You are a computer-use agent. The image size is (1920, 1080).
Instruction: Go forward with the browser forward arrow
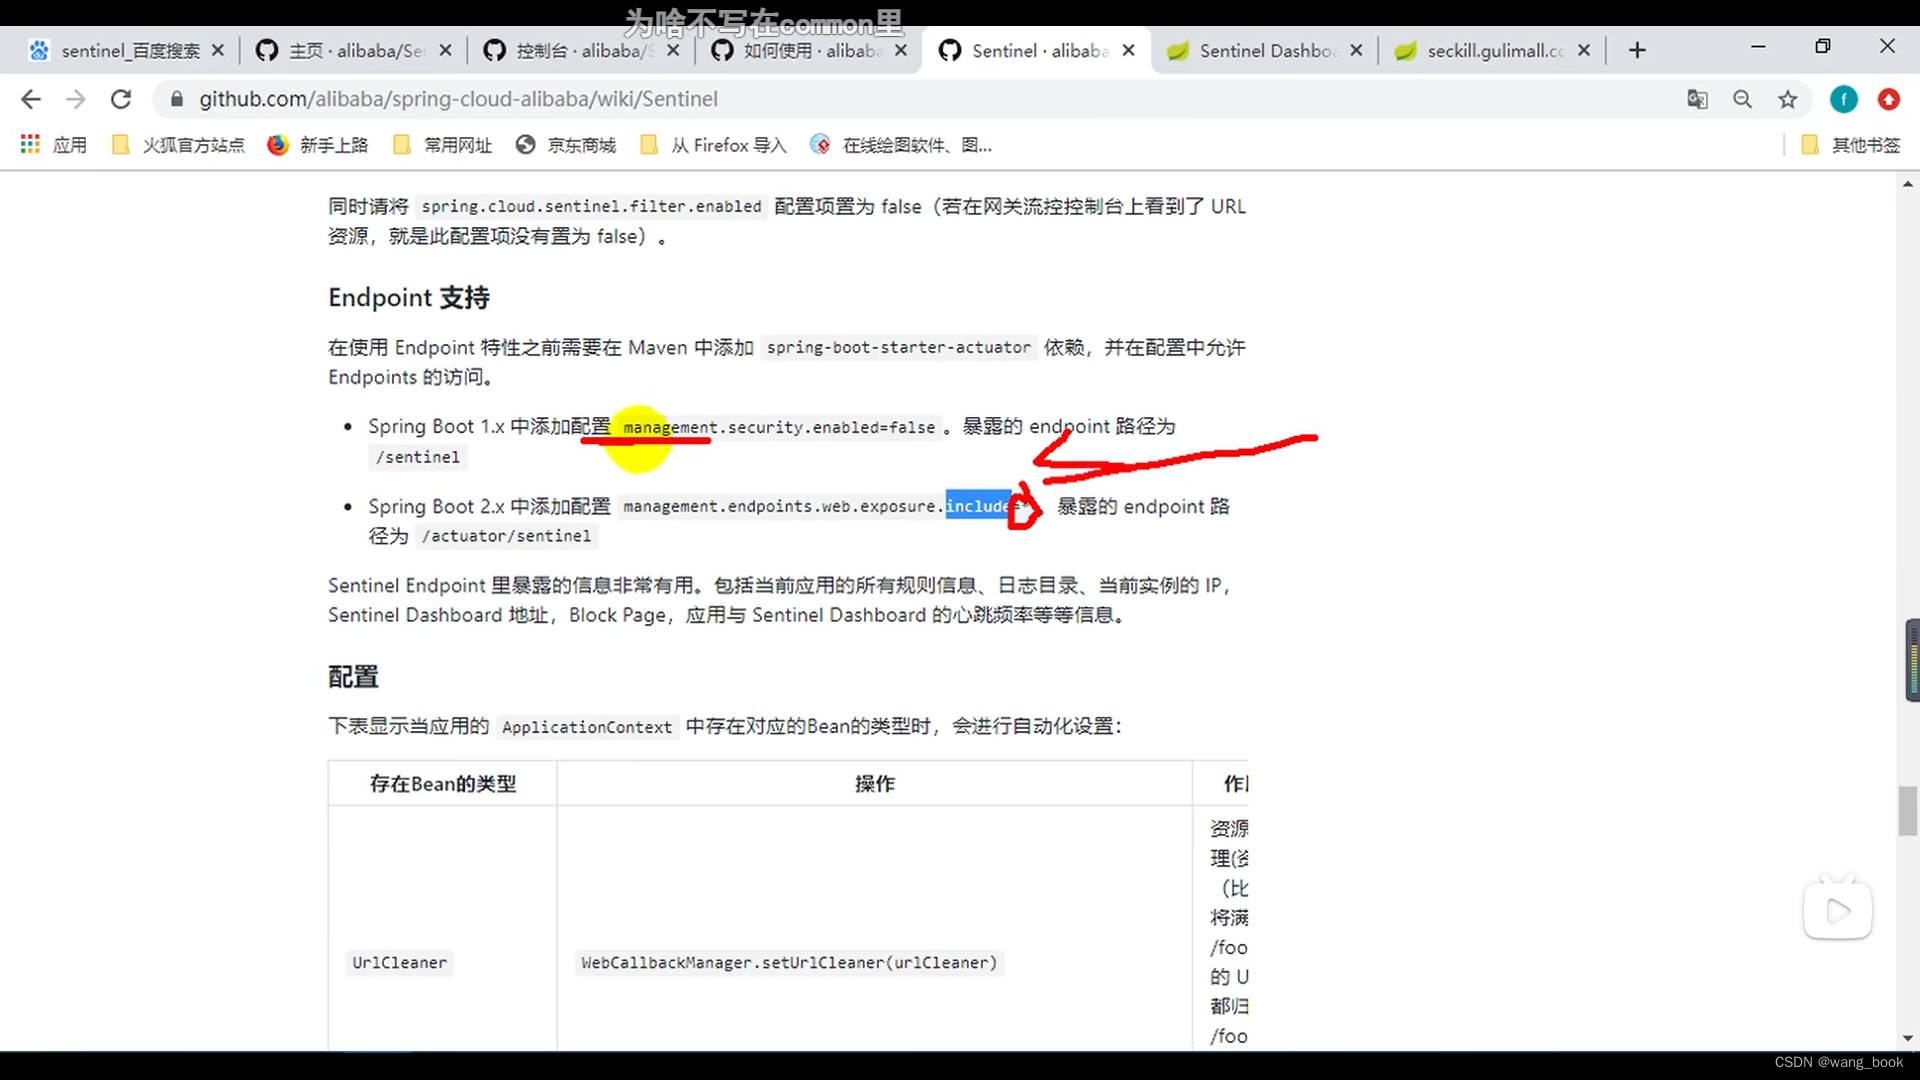coord(76,99)
